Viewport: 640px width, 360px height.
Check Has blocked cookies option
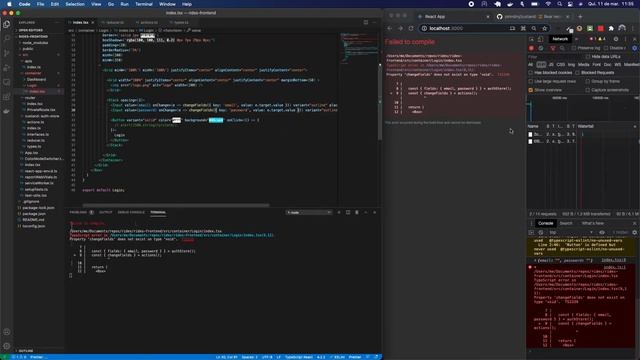pyautogui.click(x=531, y=73)
